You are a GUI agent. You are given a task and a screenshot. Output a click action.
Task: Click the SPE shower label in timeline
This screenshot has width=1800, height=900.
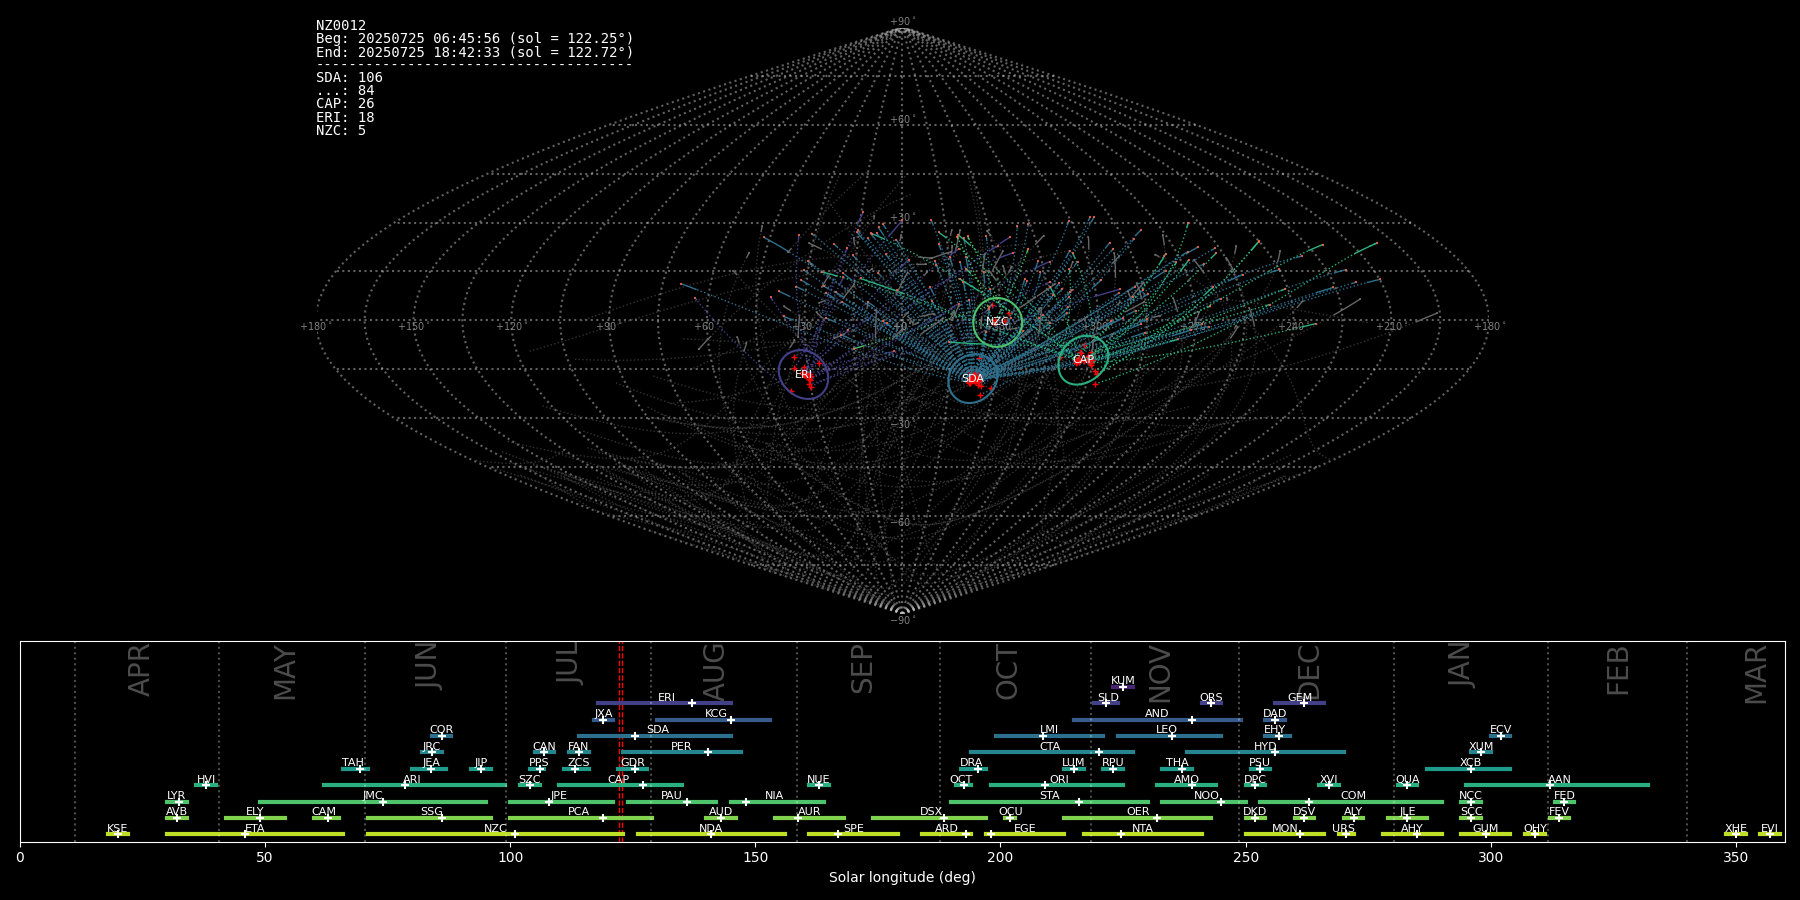[853, 829]
